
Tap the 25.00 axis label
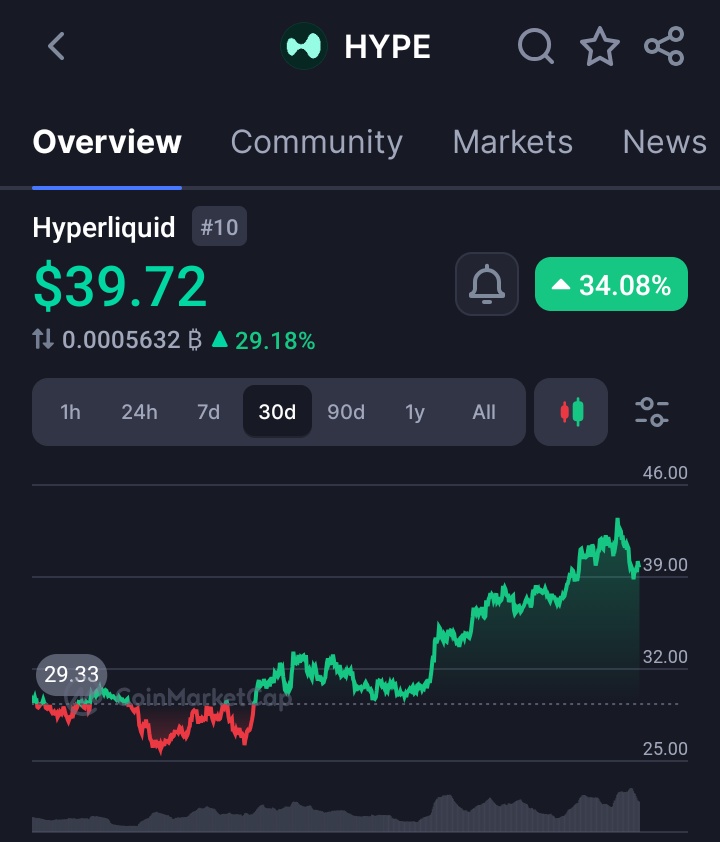tap(665, 749)
